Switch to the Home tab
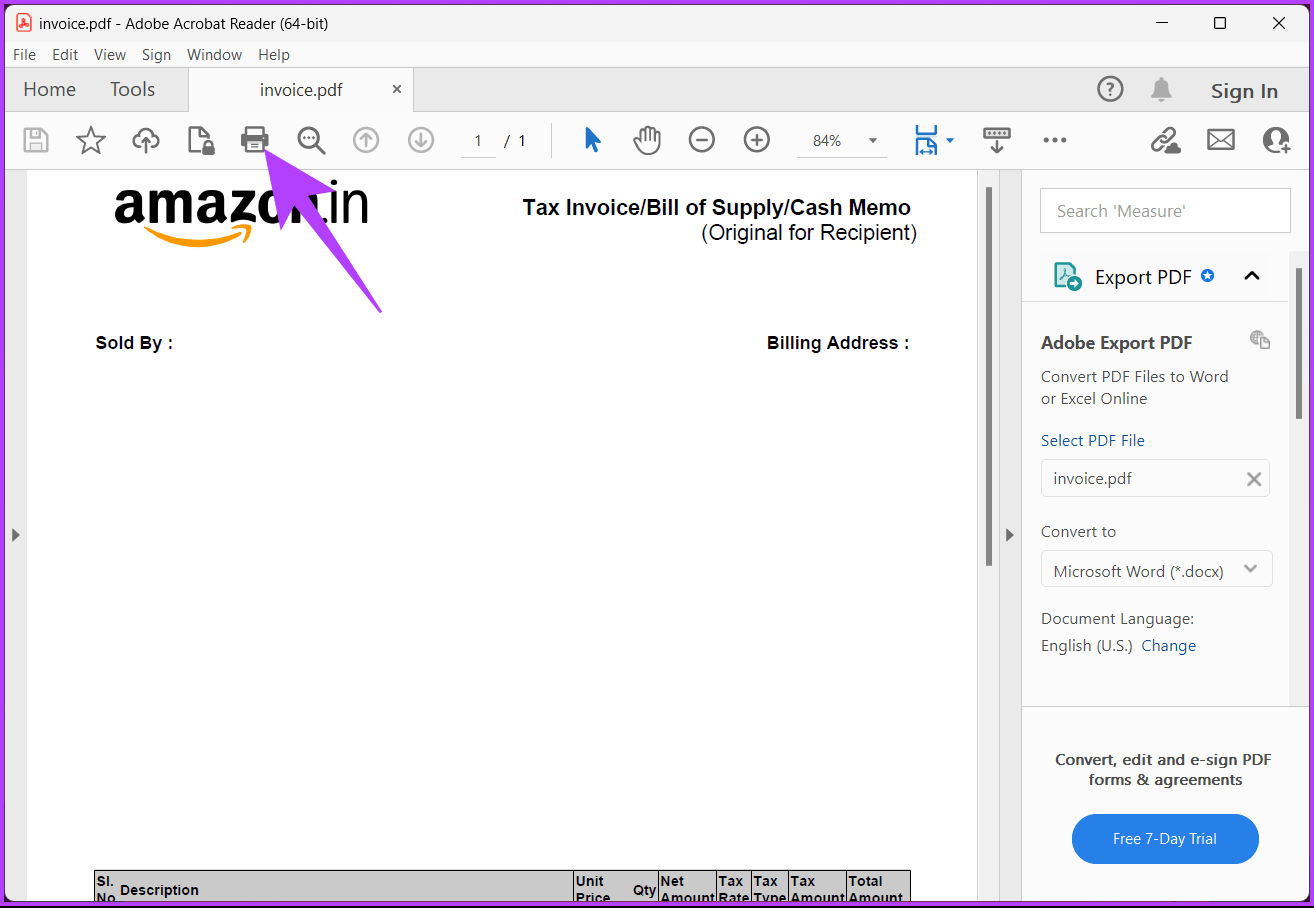This screenshot has height=908, width=1314. click(49, 89)
